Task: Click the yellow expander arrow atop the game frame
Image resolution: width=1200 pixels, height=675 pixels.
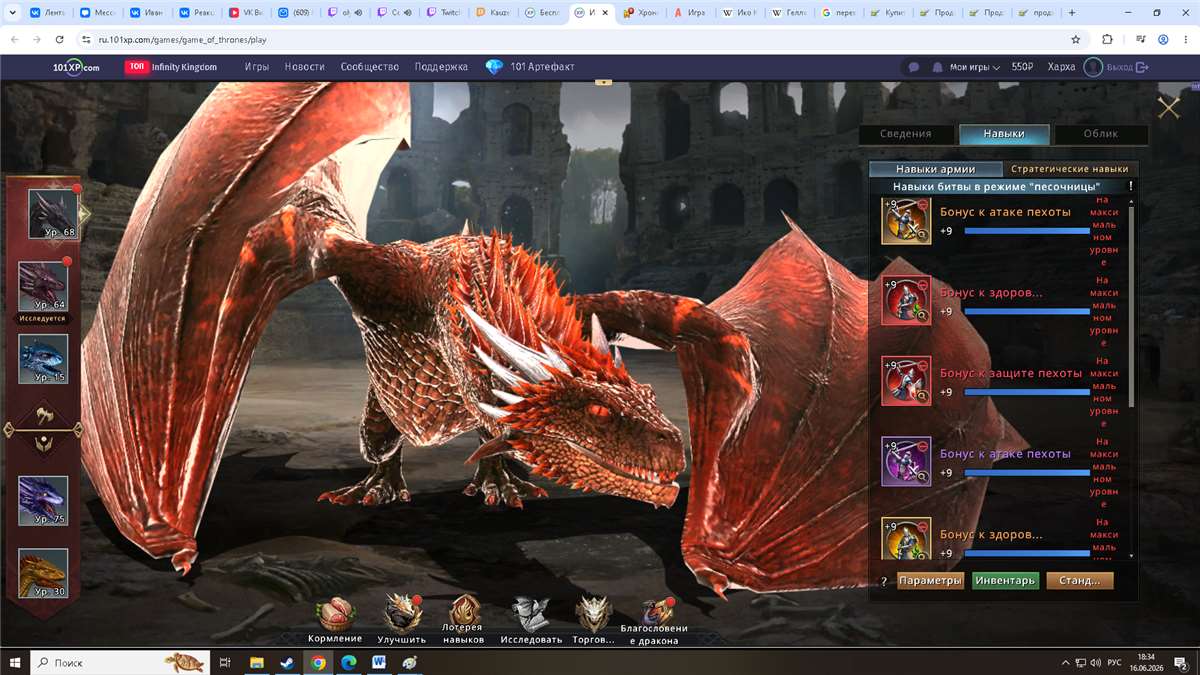Action: [x=601, y=83]
